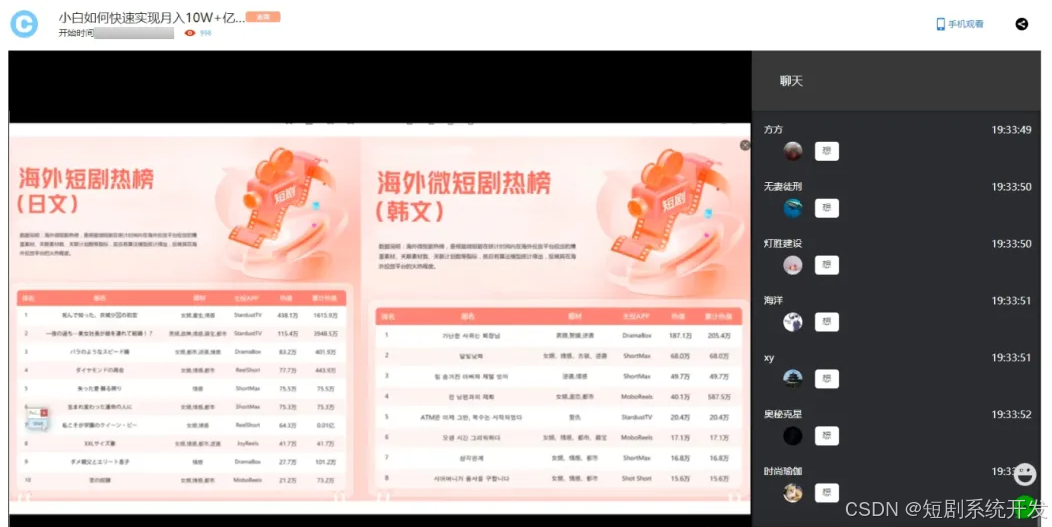Click 方方's 想 message bubble
1052x527 pixels.
tap(827, 151)
